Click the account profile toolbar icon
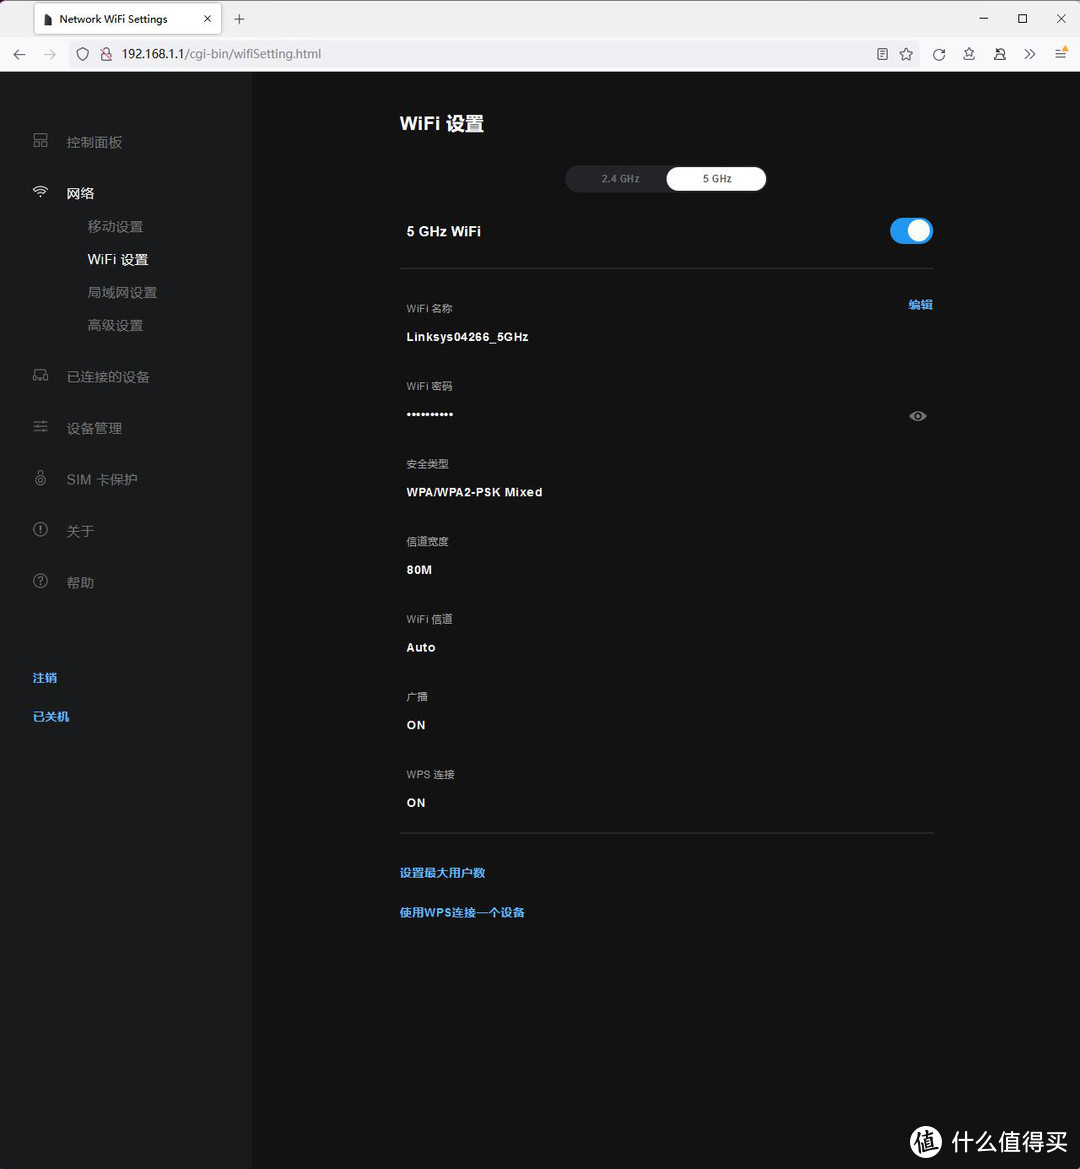This screenshot has height=1169, width=1080. coord(1000,54)
